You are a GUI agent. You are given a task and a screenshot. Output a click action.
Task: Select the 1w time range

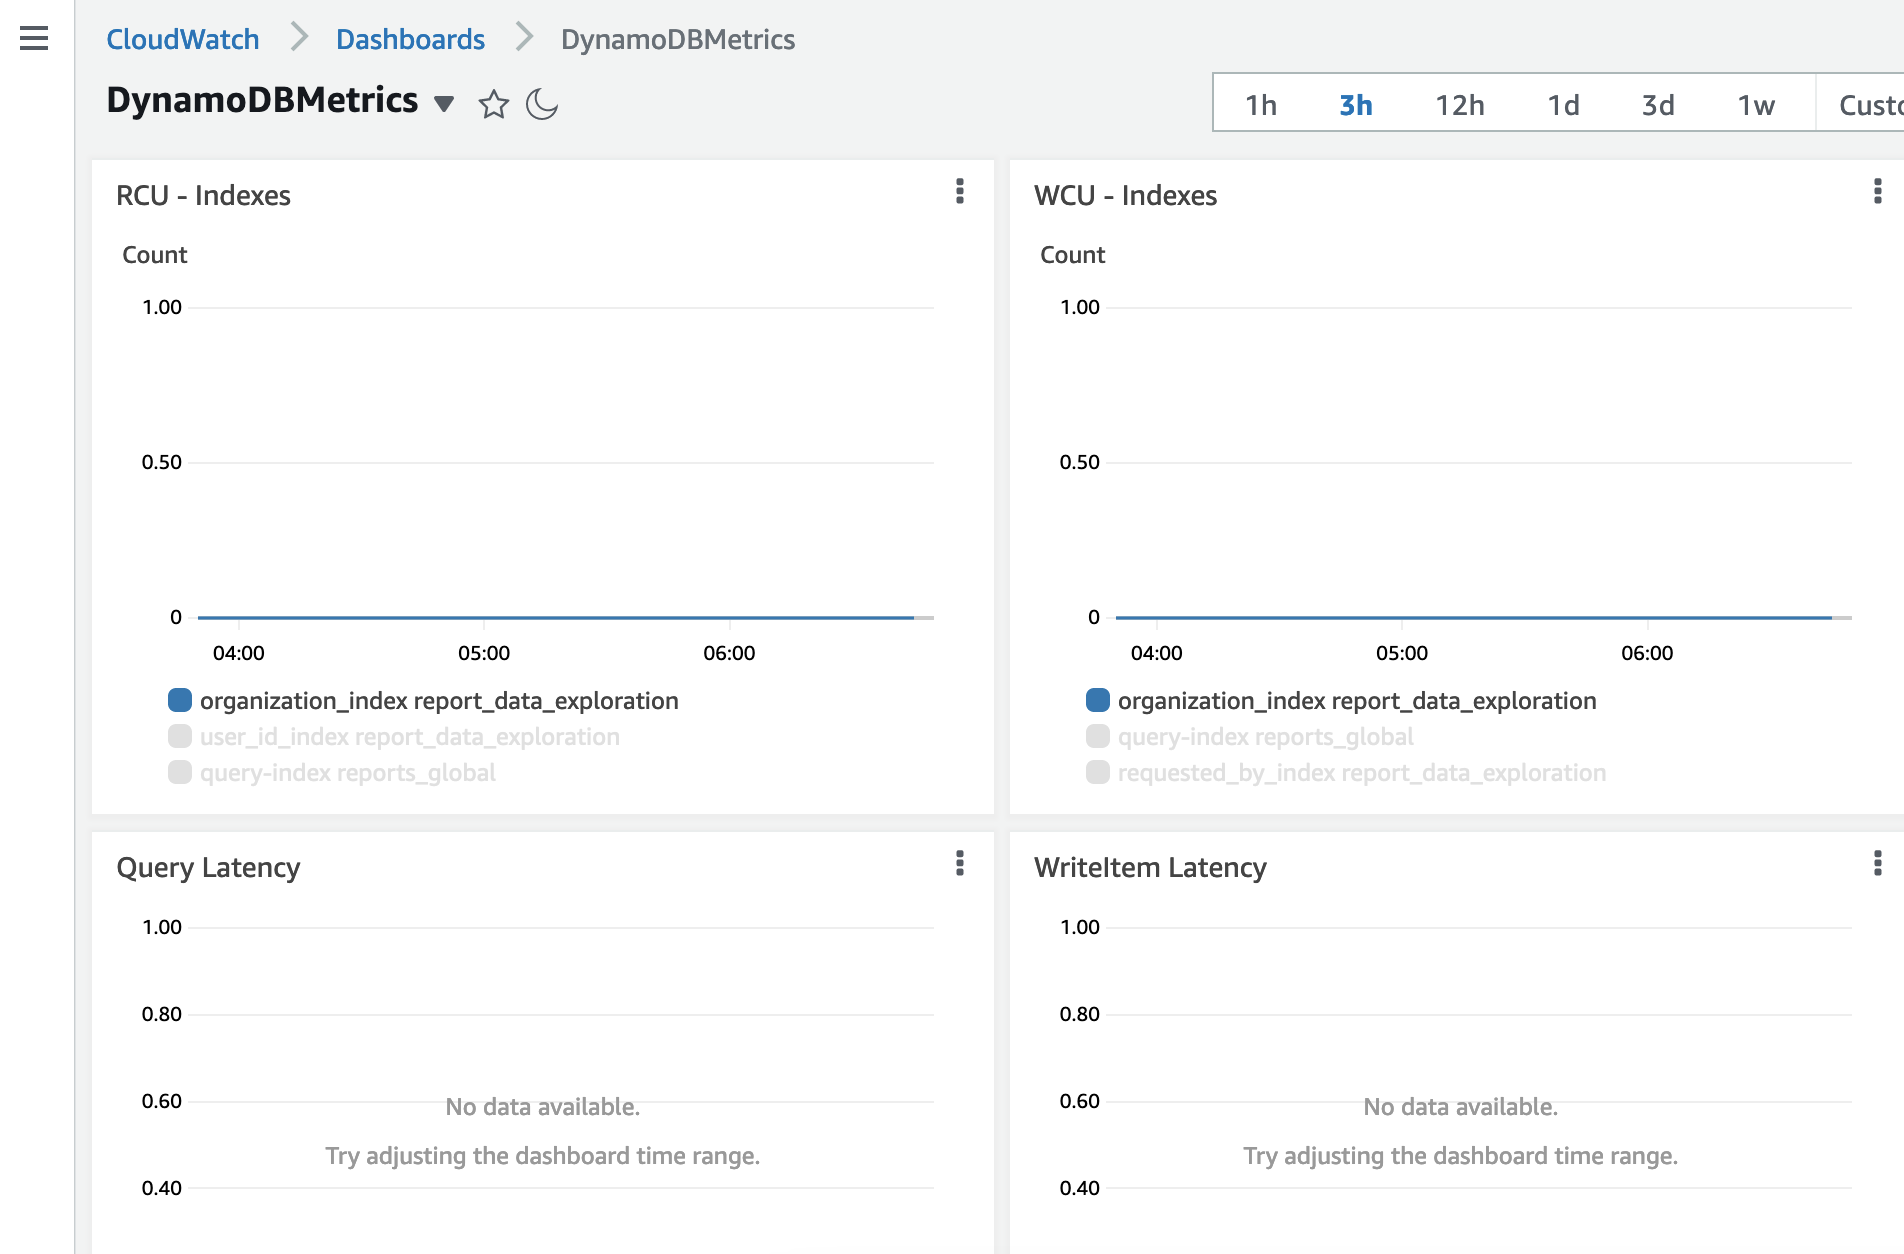point(1756,104)
